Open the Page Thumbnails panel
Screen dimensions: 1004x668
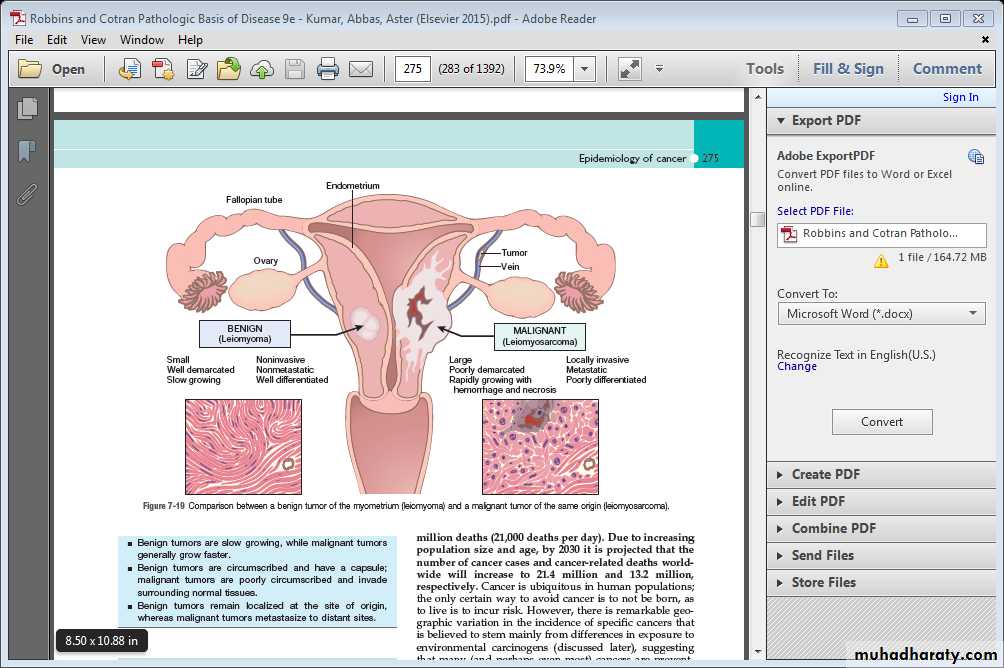click(x=27, y=109)
